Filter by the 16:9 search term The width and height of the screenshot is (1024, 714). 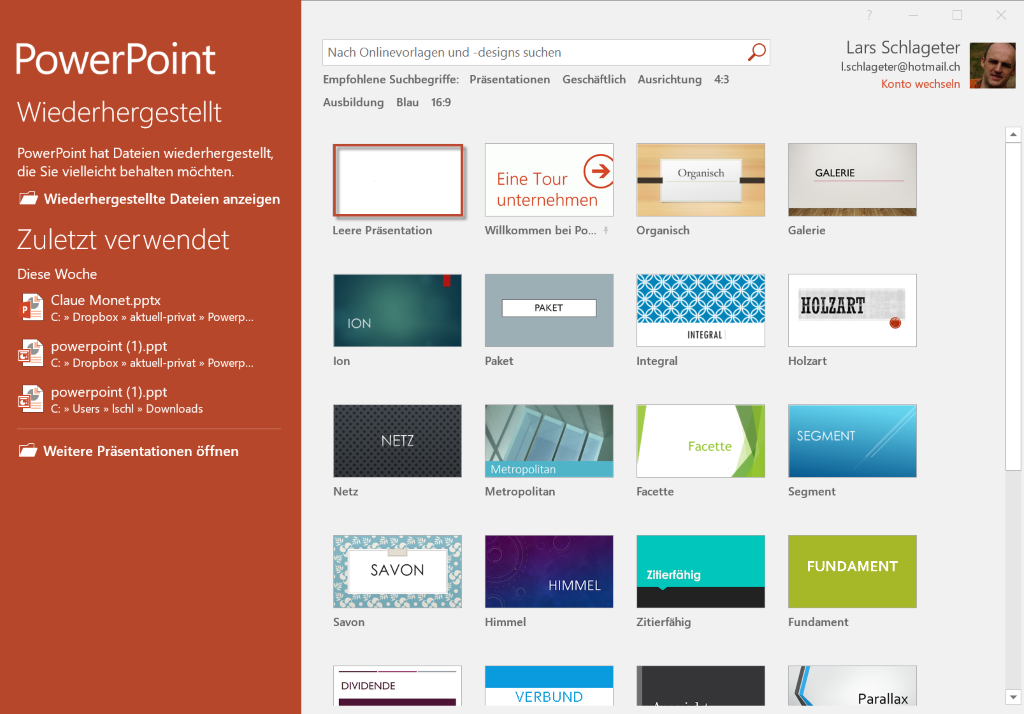pos(441,102)
